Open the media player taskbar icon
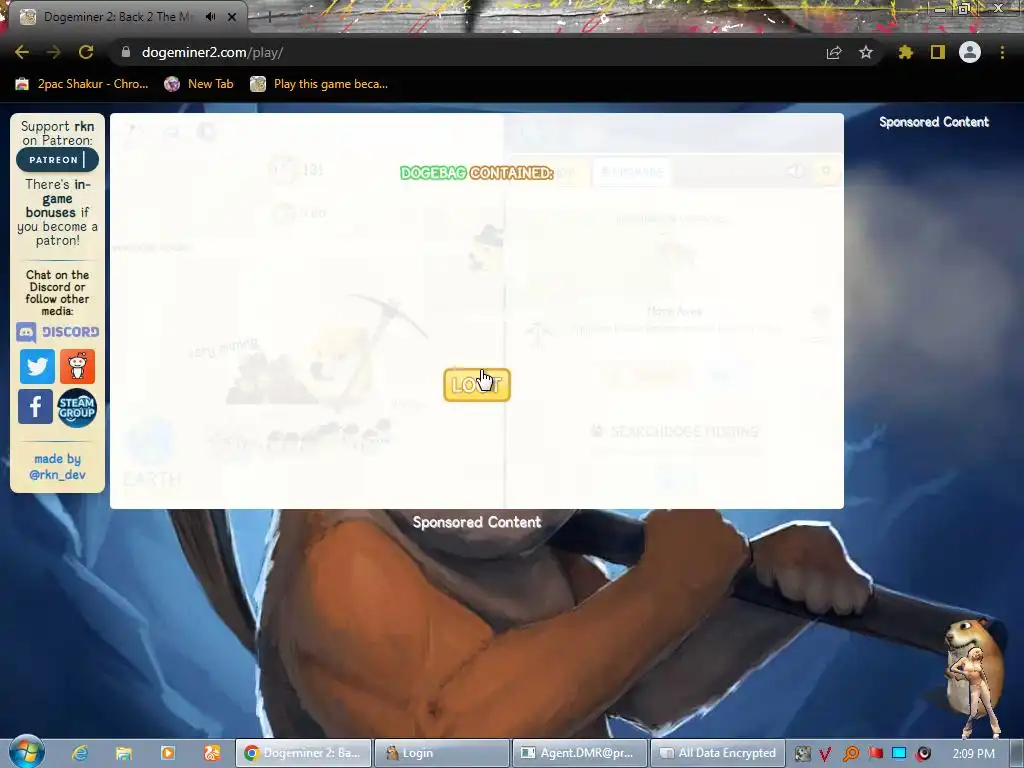The width and height of the screenshot is (1024, 768). pos(168,753)
